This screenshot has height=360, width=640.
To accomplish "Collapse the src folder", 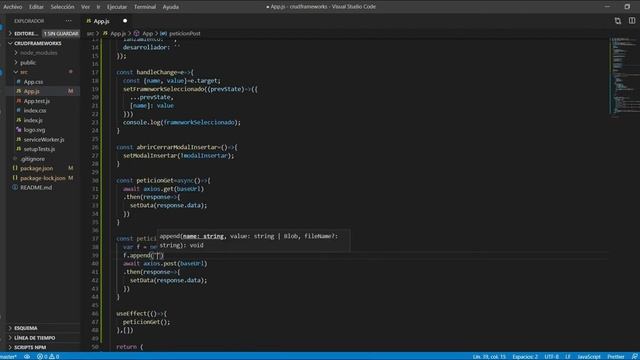I will 24,72.
